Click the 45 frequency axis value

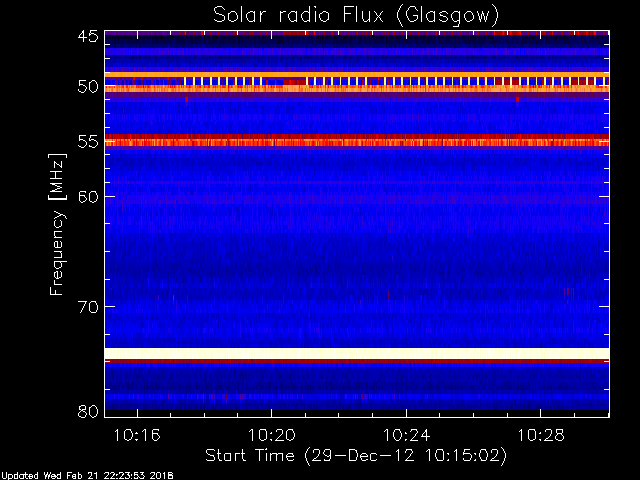[88, 37]
